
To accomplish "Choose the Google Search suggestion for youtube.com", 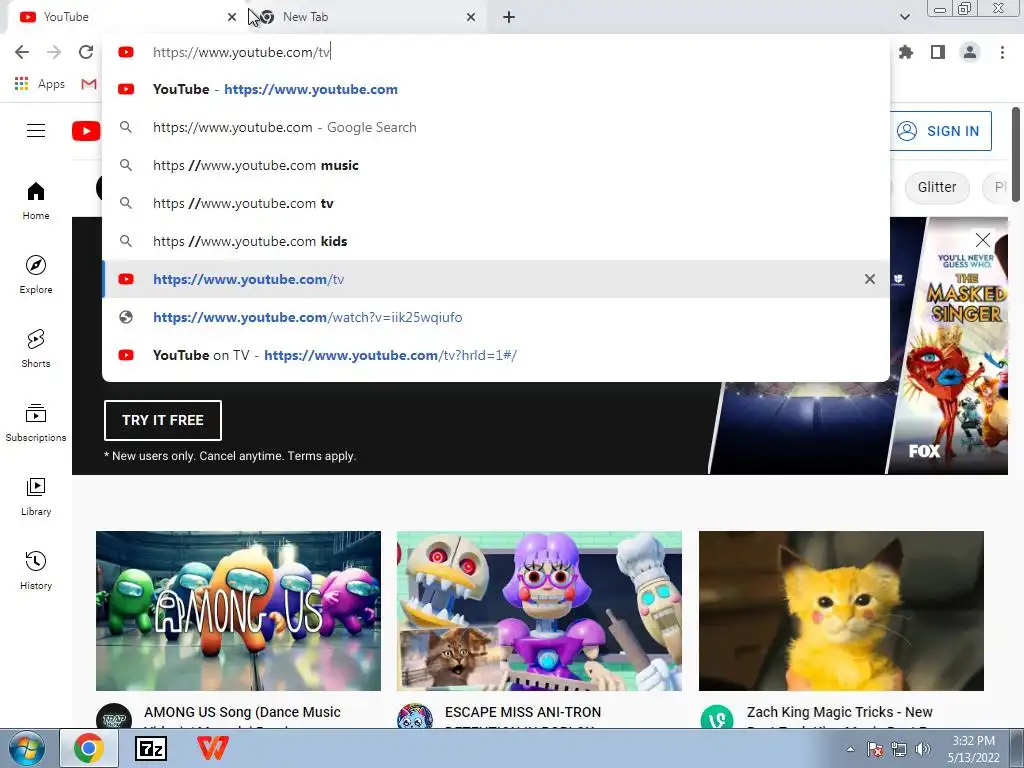I will (x=496, y=127).
